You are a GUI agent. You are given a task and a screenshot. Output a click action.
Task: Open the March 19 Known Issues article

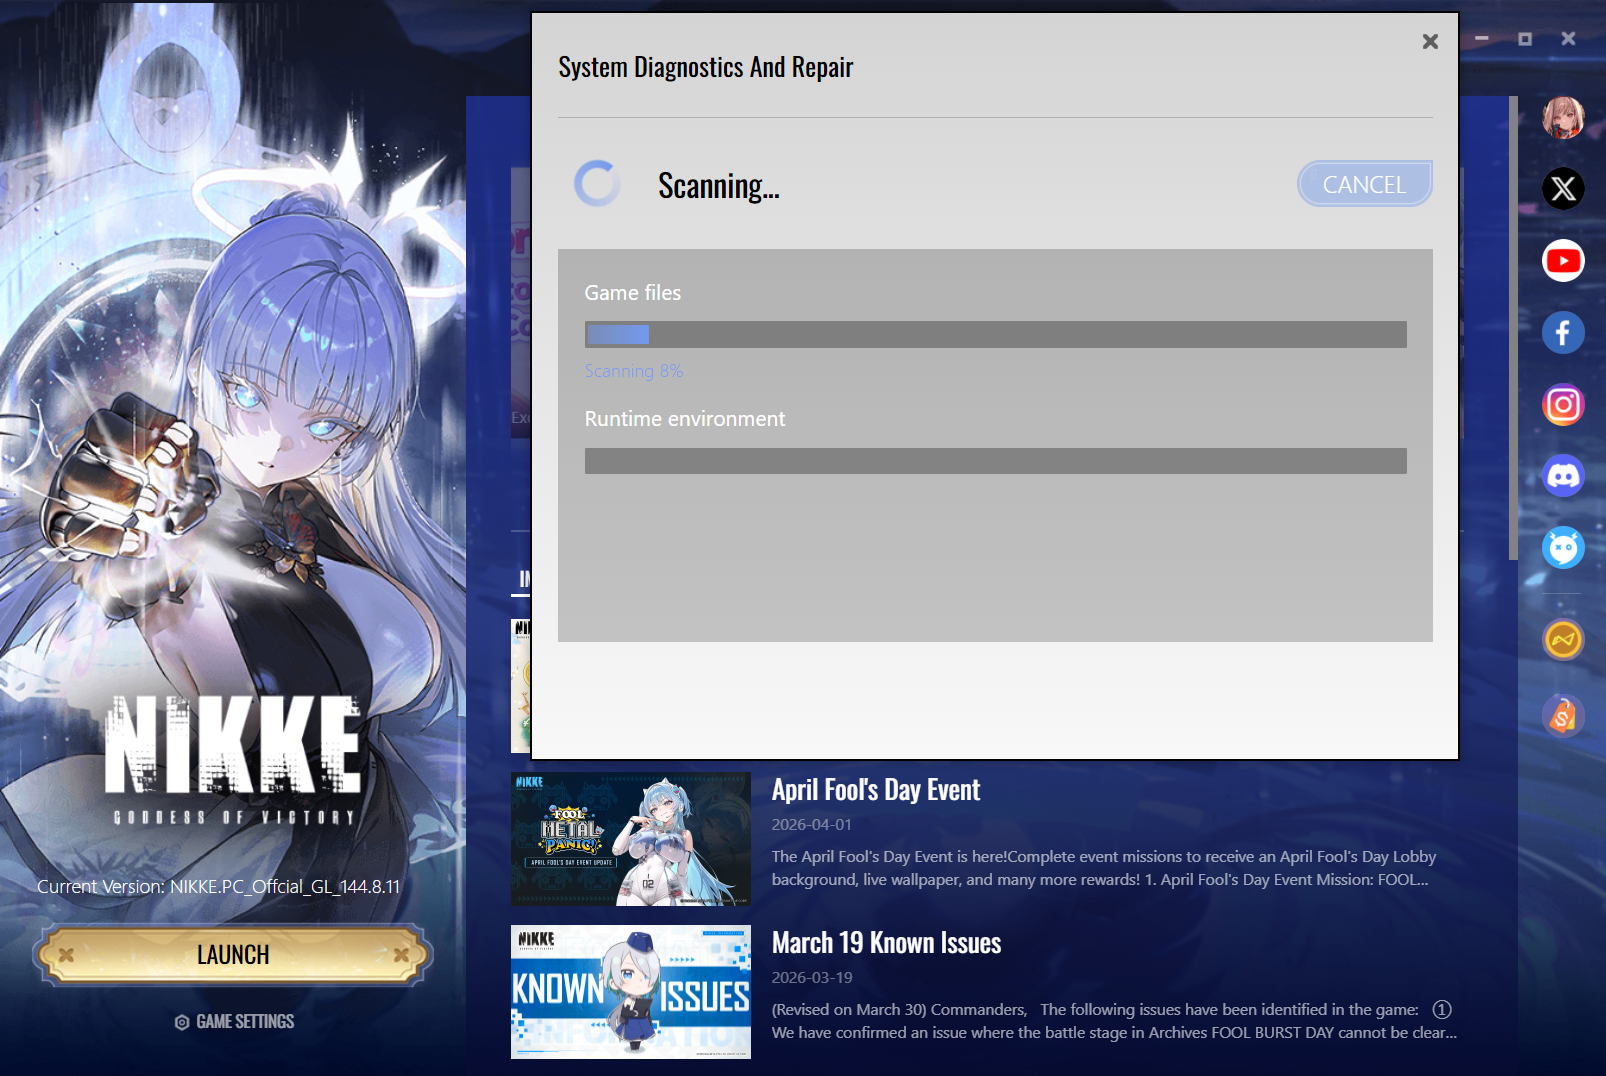887,943
